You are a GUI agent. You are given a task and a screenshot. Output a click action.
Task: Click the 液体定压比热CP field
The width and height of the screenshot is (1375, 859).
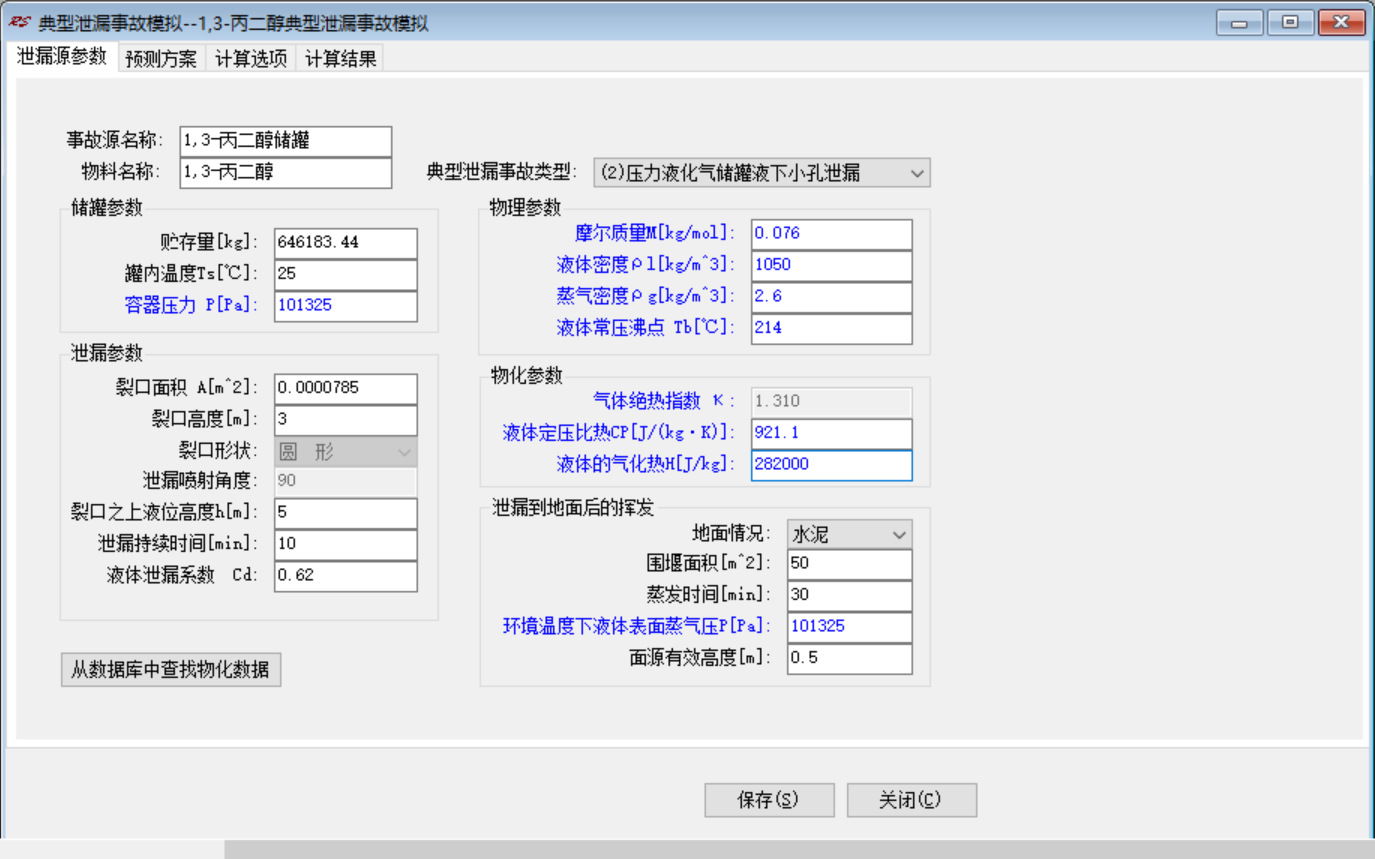point(832,434)
